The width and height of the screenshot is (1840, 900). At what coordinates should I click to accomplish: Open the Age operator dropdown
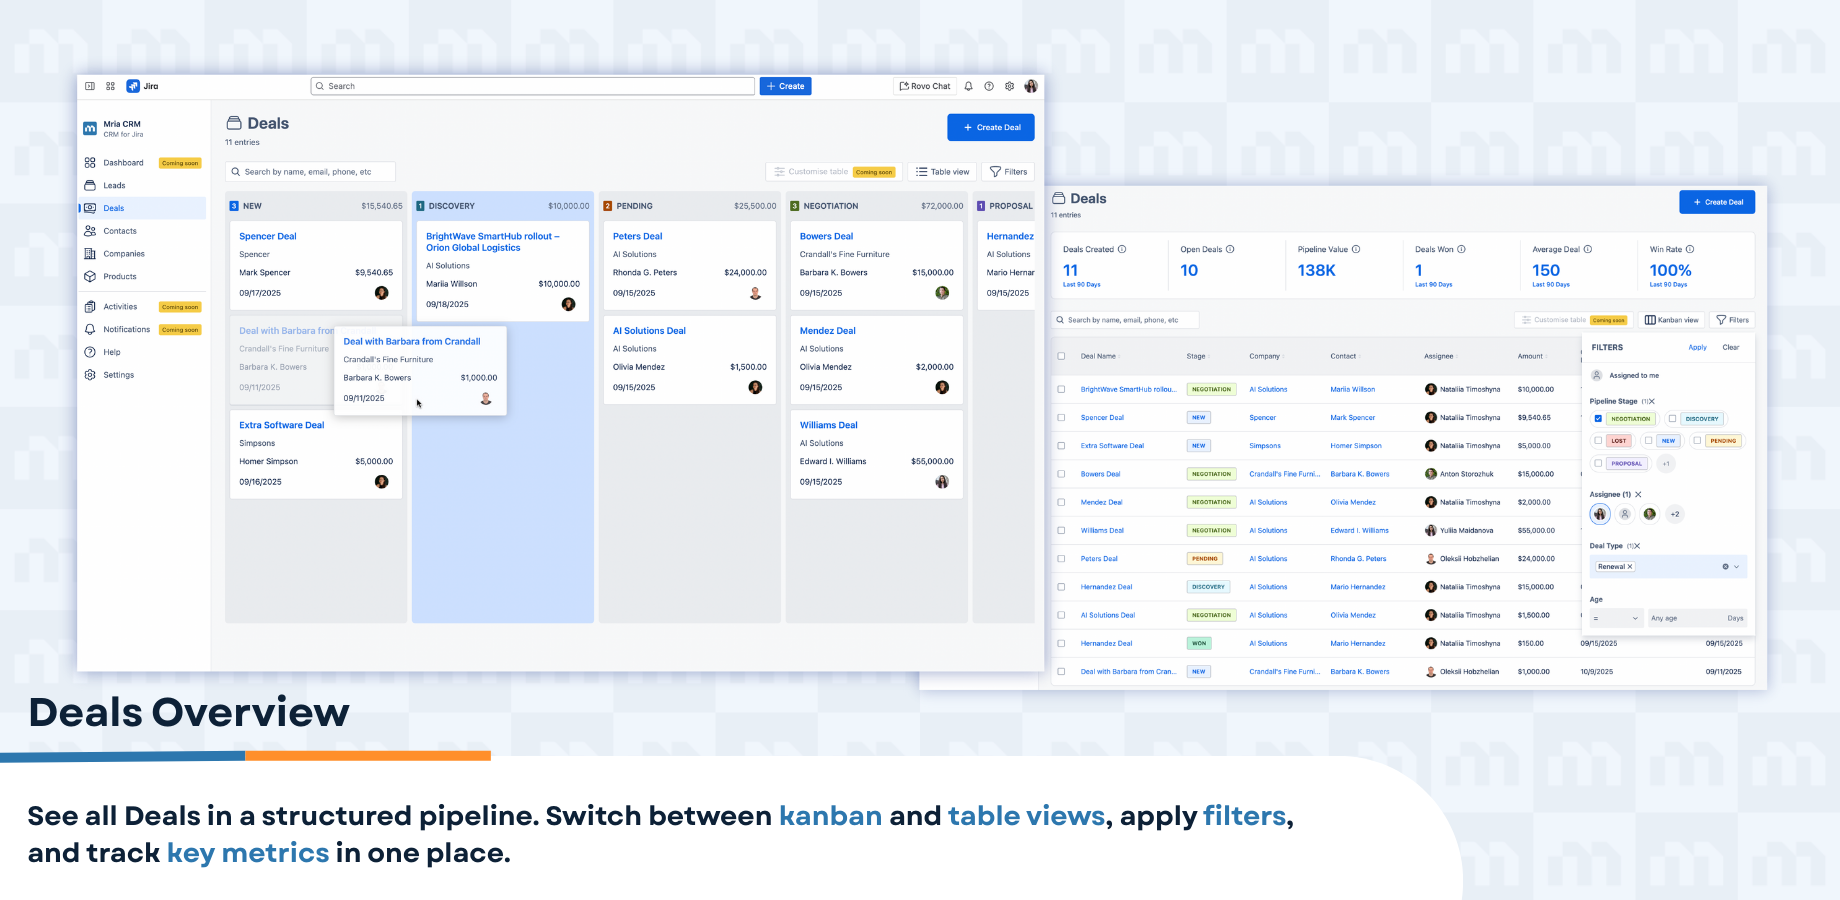click(1616, 618)
